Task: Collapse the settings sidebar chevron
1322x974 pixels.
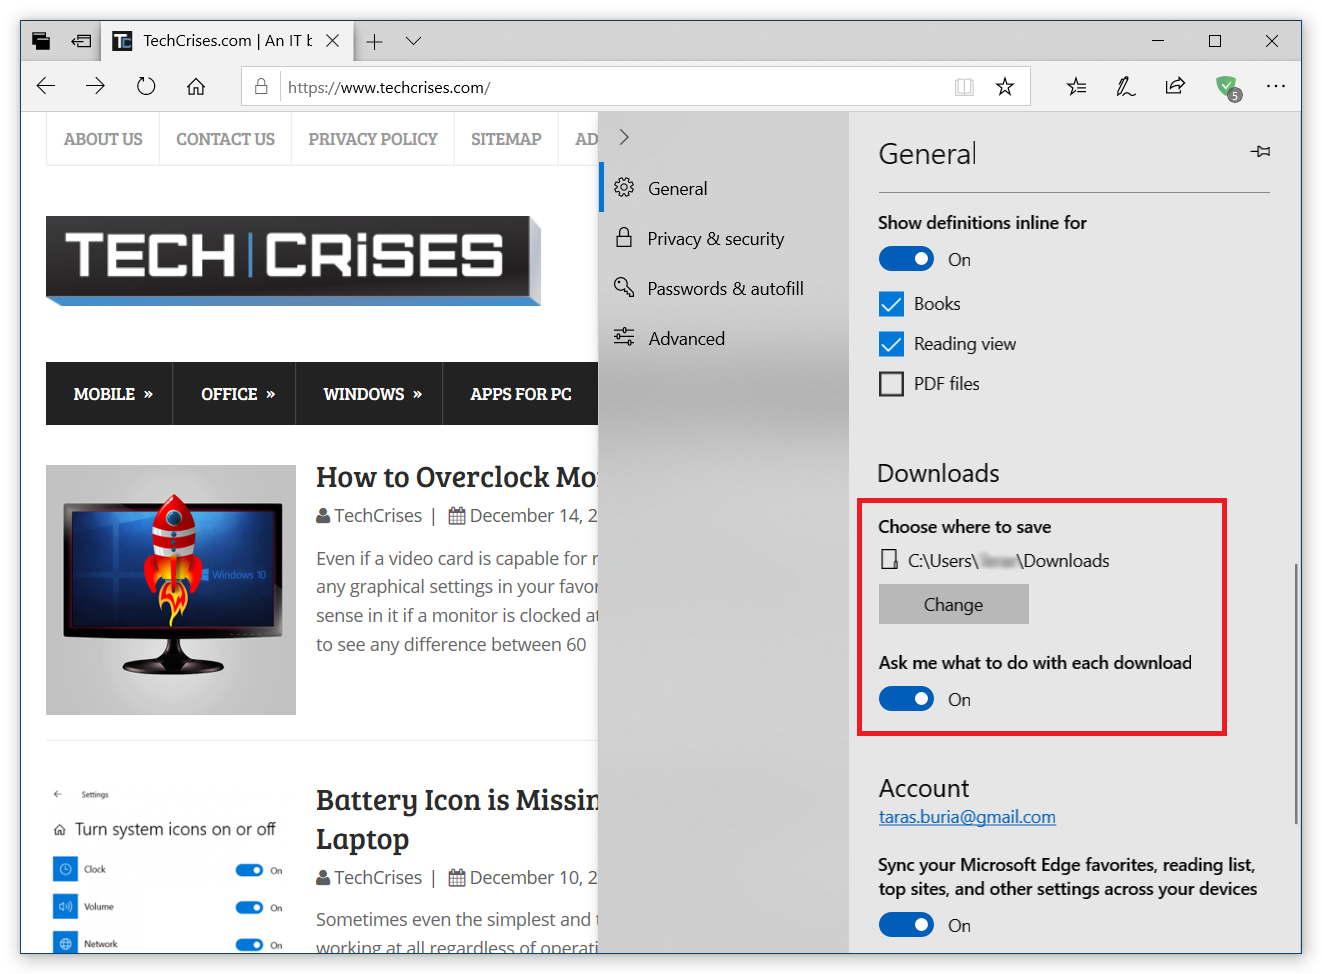Action: [624, 137]
